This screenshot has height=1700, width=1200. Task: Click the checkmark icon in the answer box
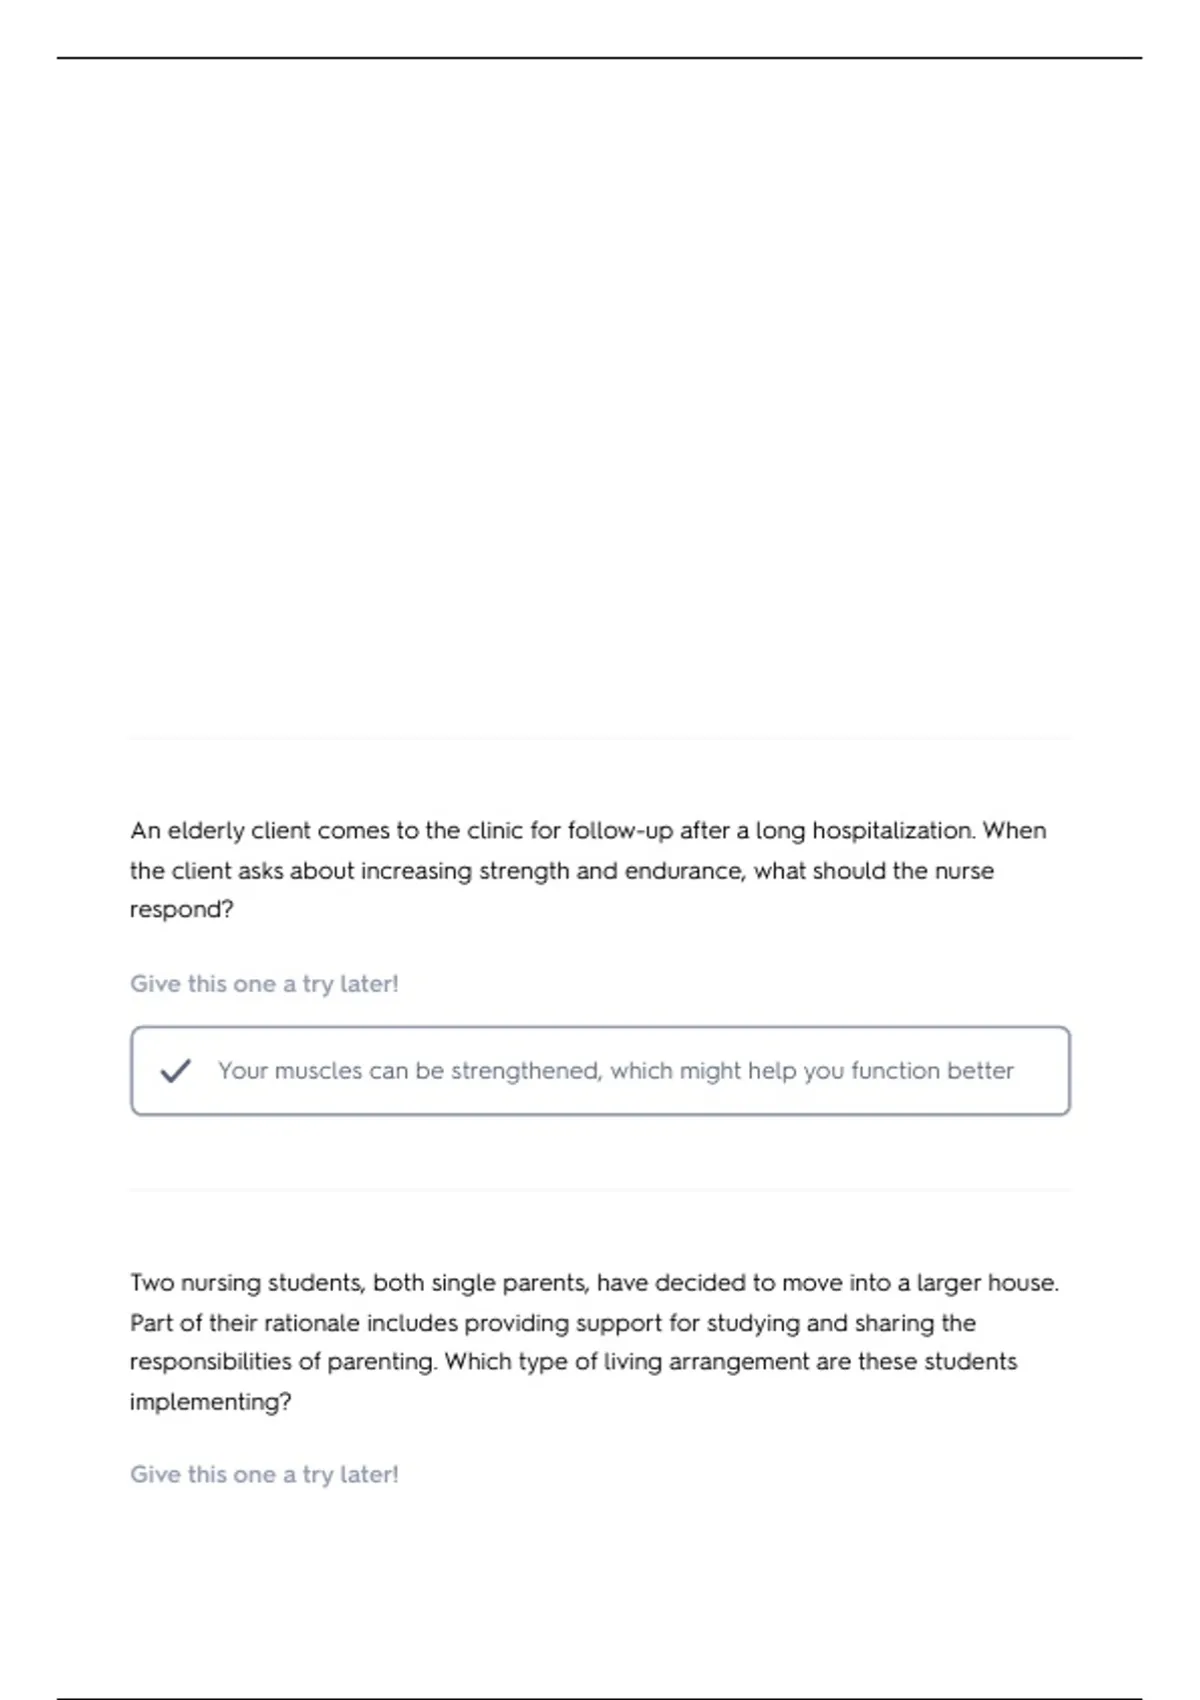coord(175,1071)
